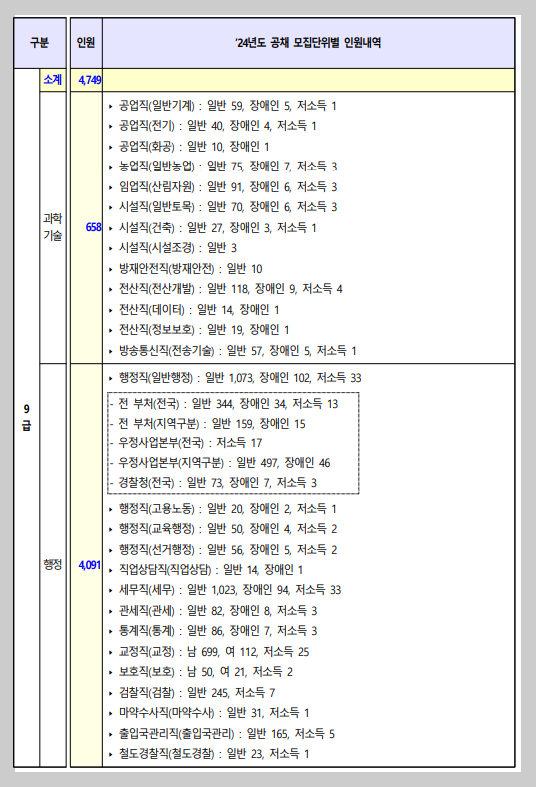Screen dimensions: 536x787
Task: Click the '24년도 공채 모집단위별 인원내역 header
Action: pyautogui.click(x=308, y=43)
